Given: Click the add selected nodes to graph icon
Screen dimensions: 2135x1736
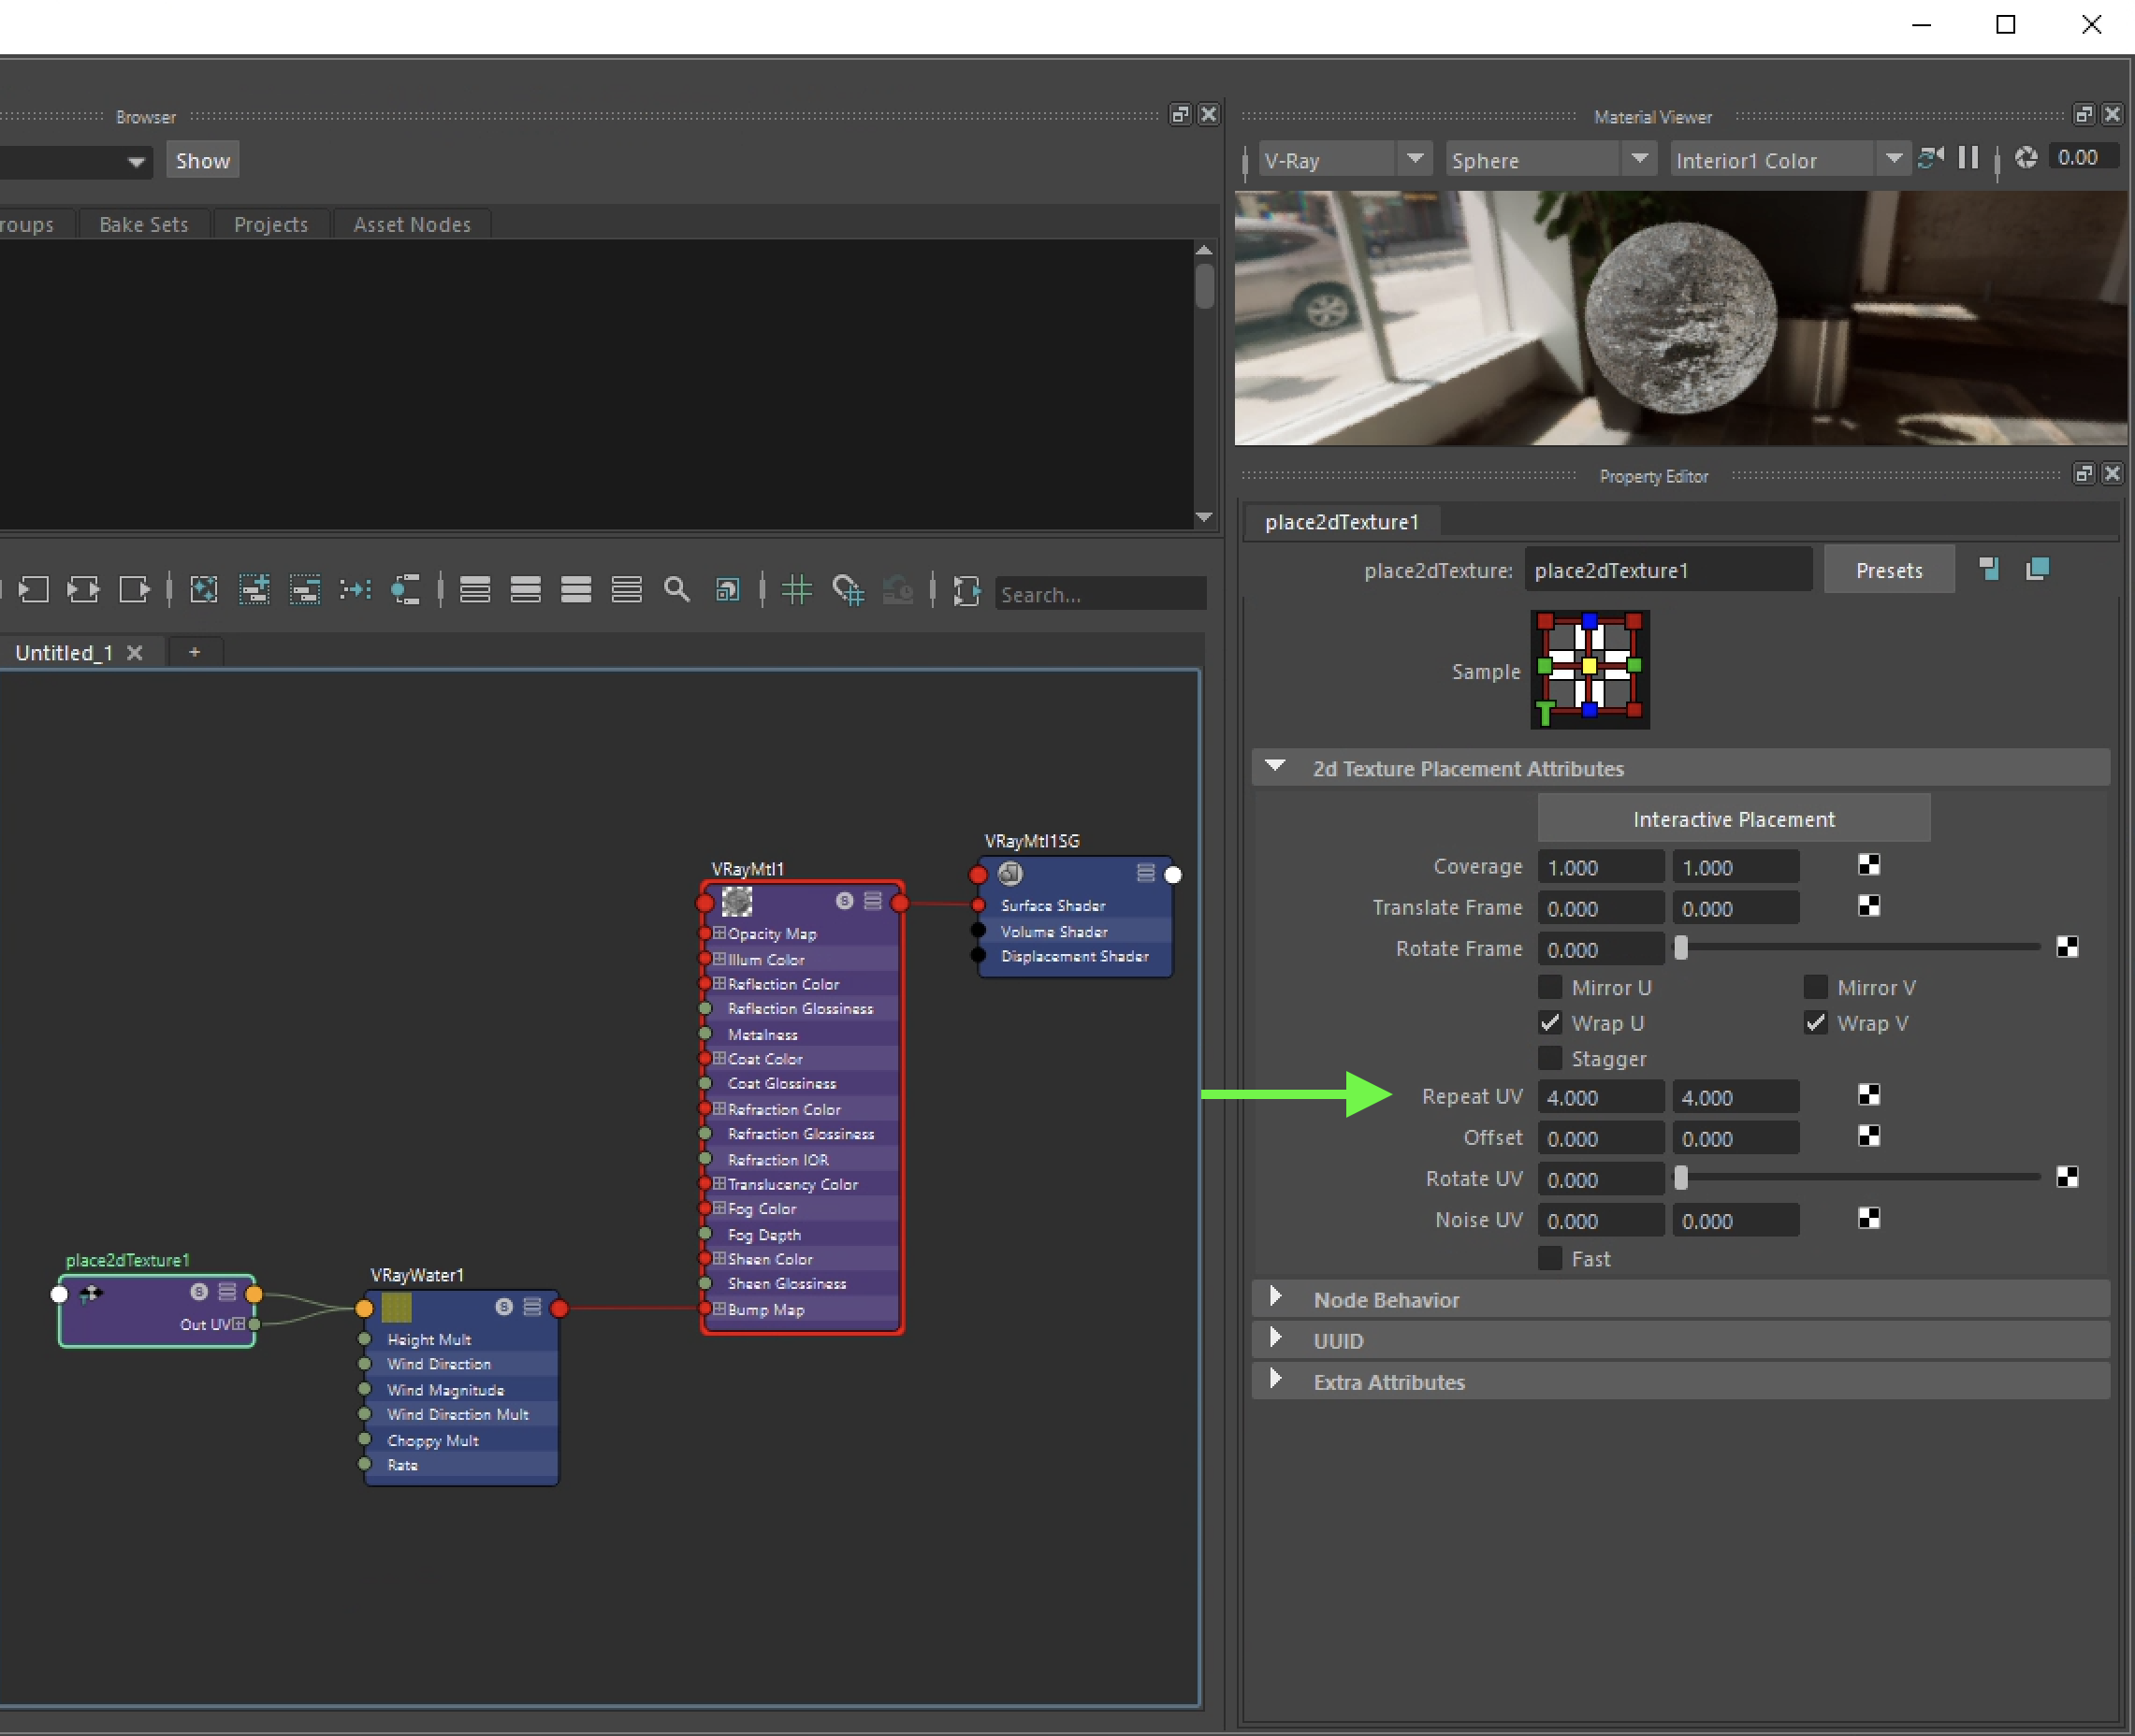Looking at the screenshot, I should coord(254,590).
